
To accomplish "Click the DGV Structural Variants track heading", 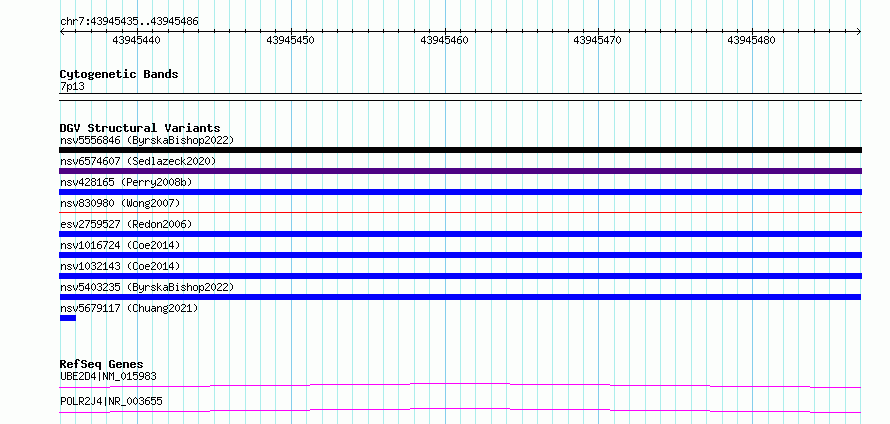I will point(140,128).
